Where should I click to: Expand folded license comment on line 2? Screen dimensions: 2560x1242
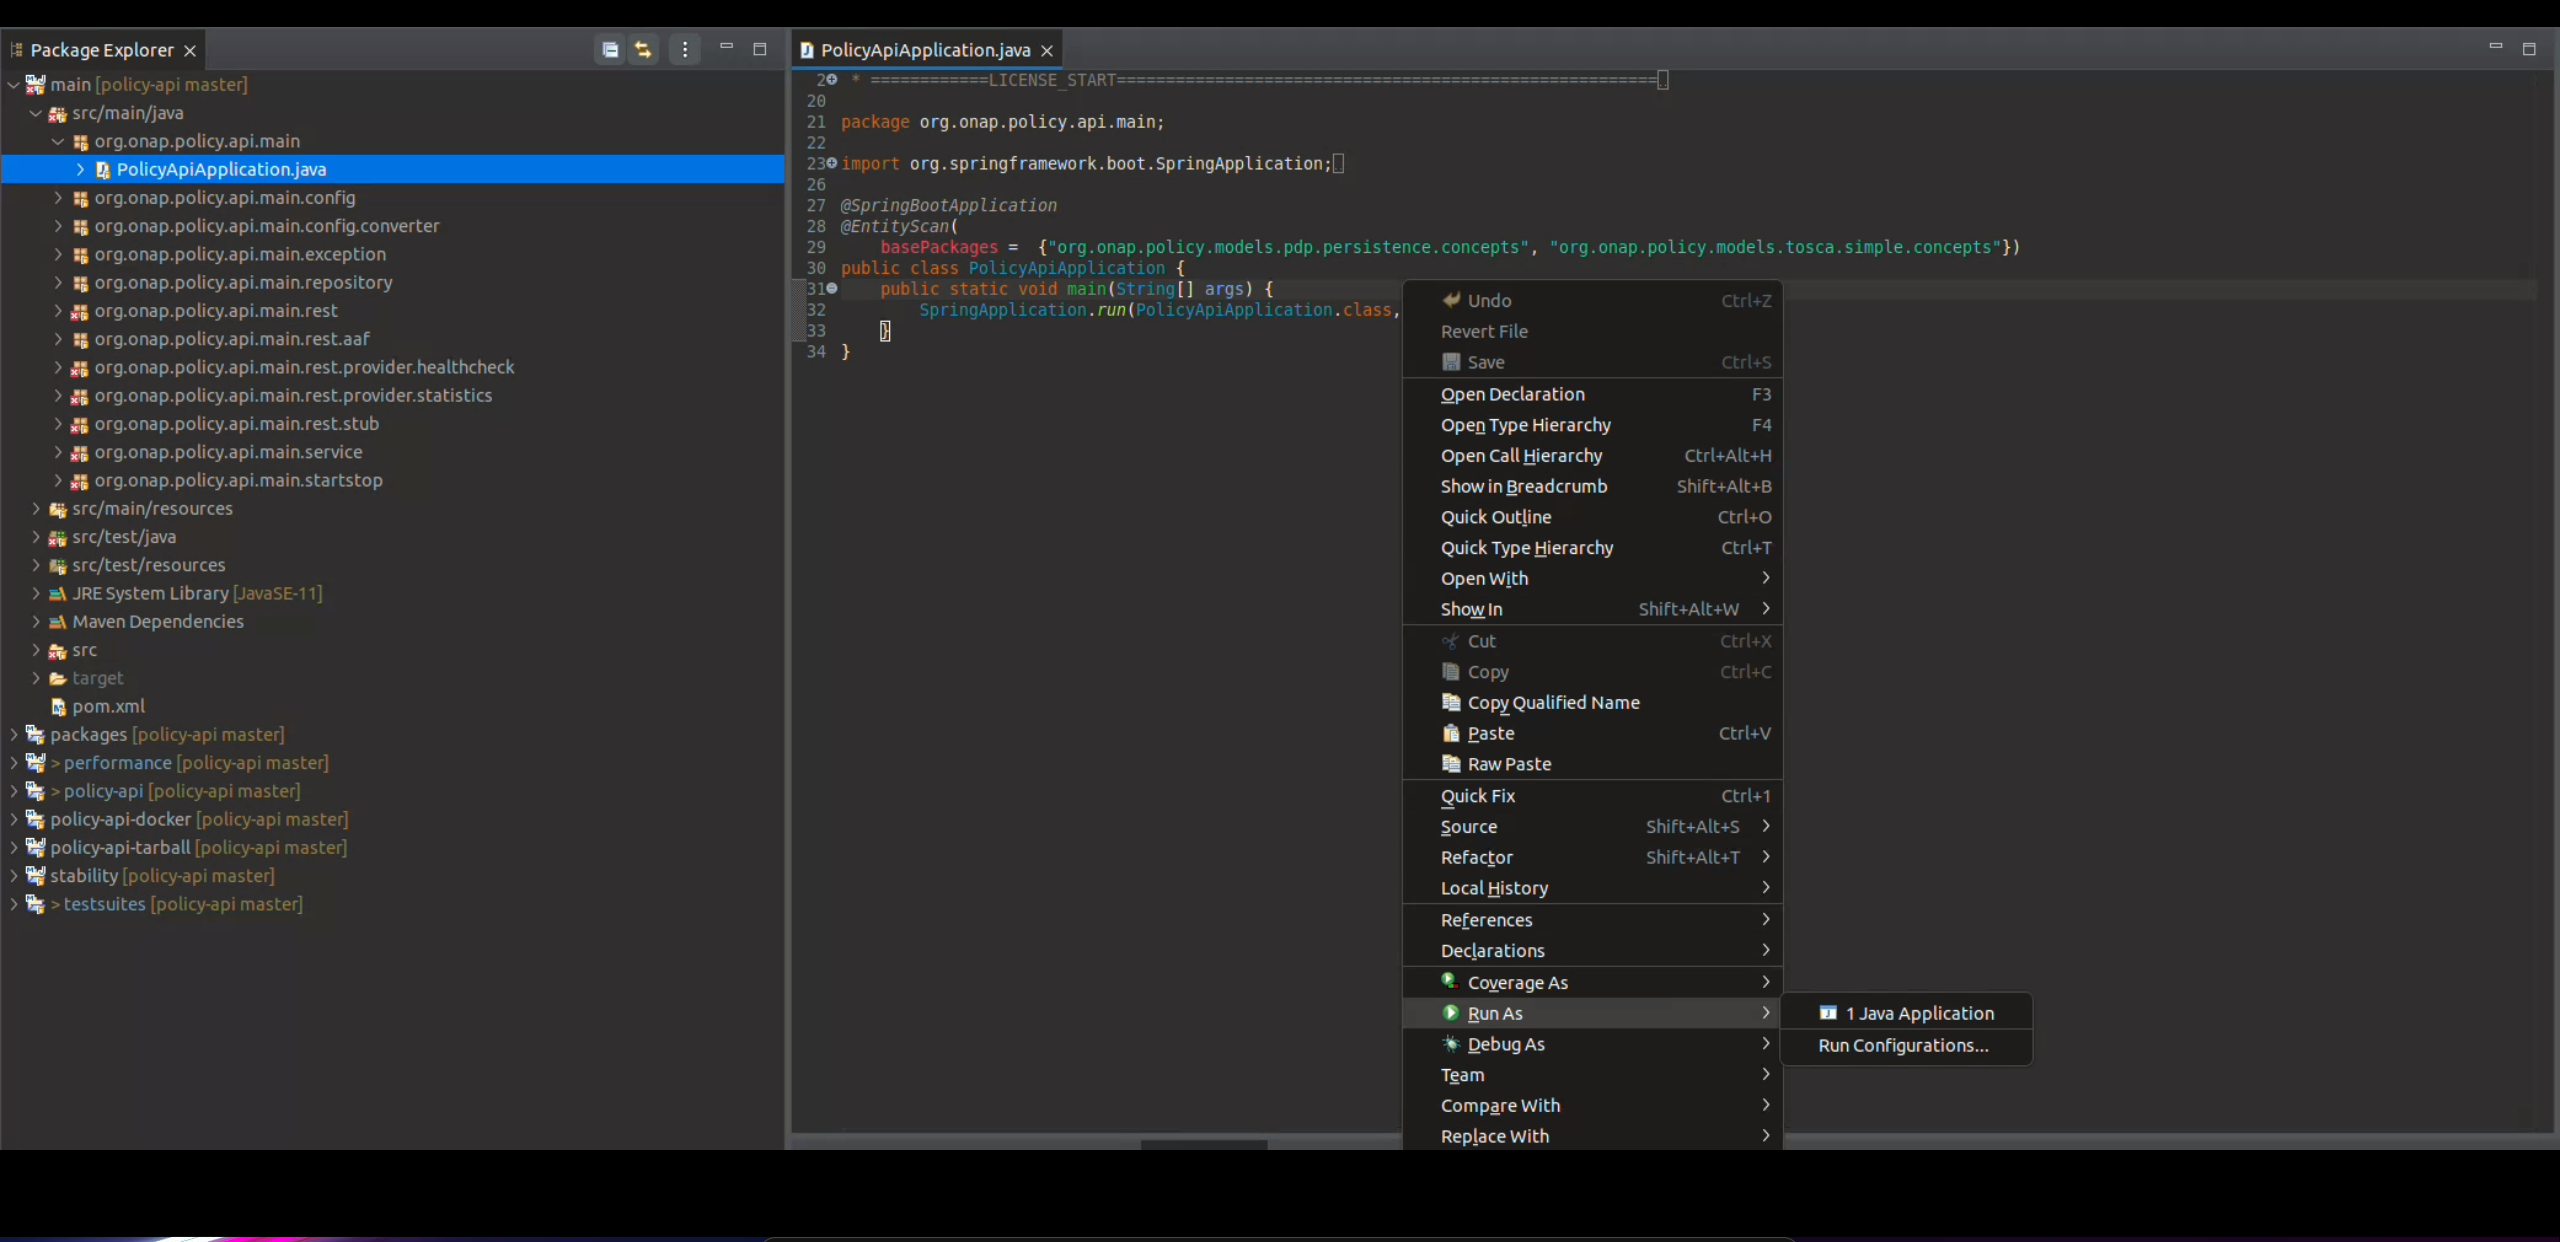(832, 79)
